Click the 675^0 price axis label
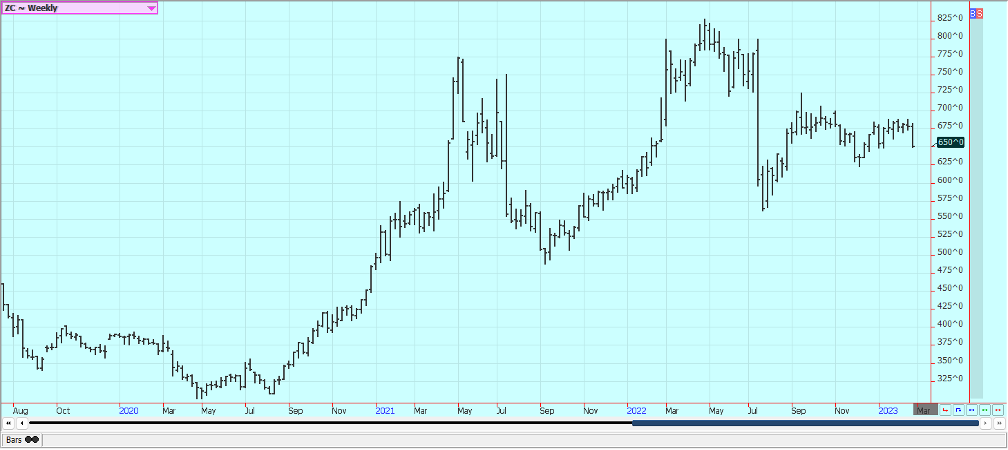This screenshot has width=1008, height=450. pyautogui.click(x=951, y=126)
